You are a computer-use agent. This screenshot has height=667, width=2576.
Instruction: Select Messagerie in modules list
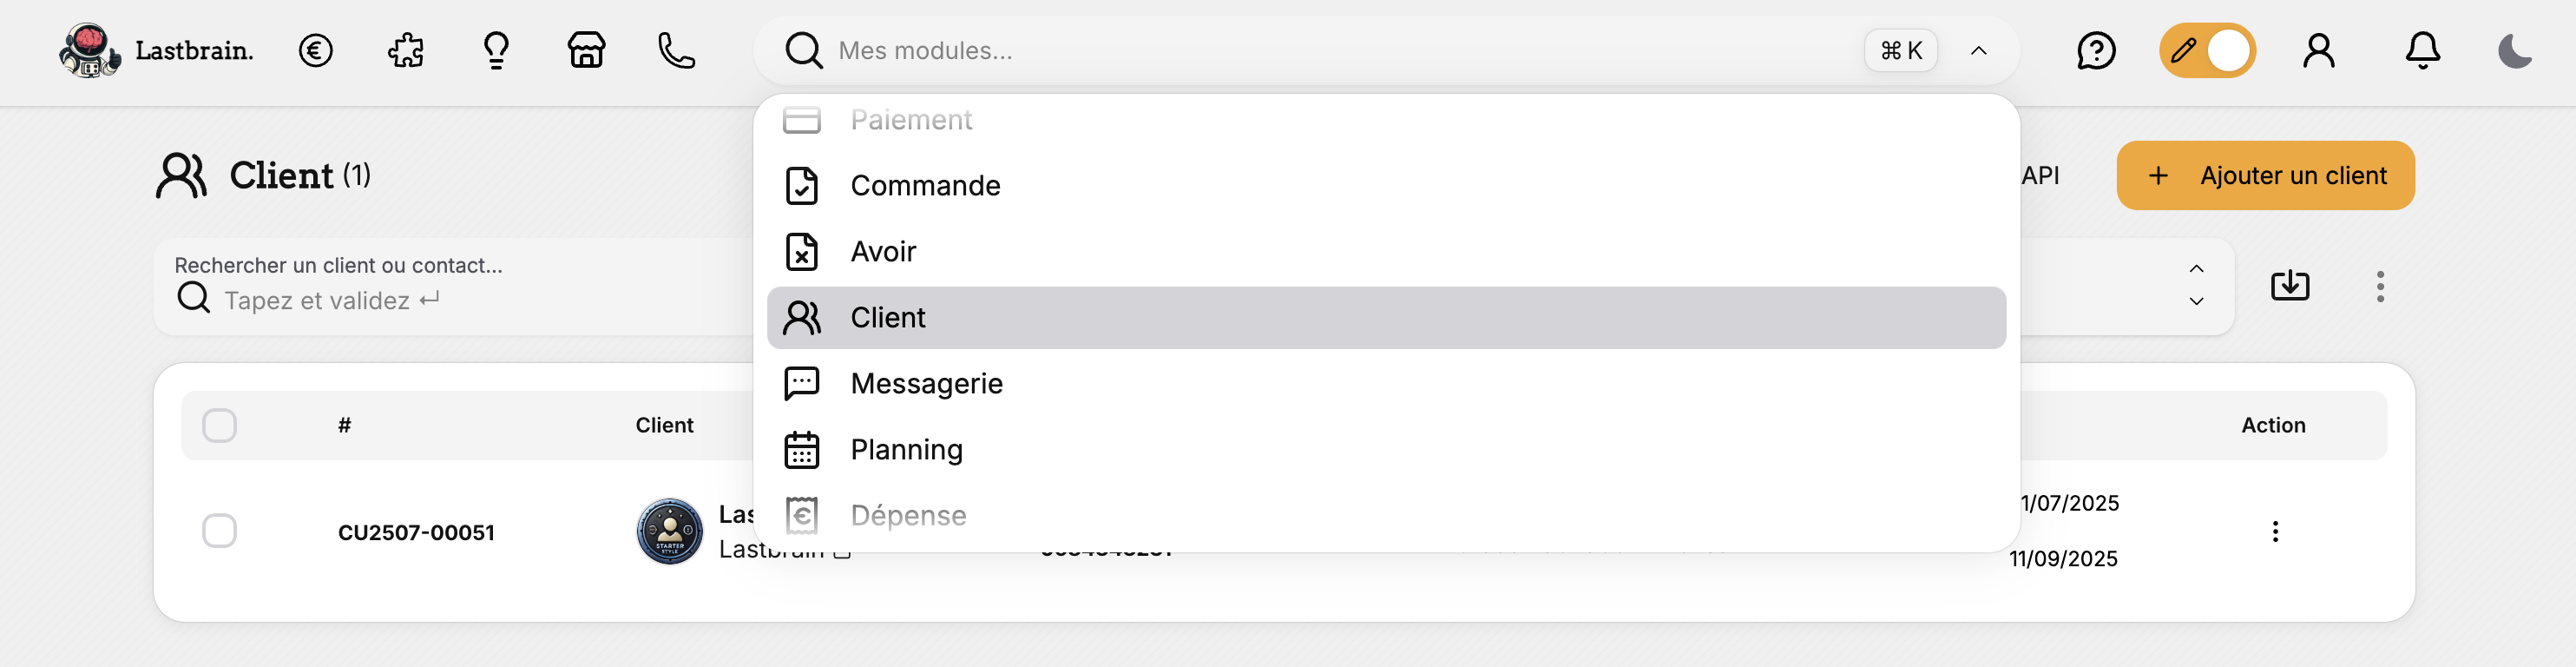point(926,384)
